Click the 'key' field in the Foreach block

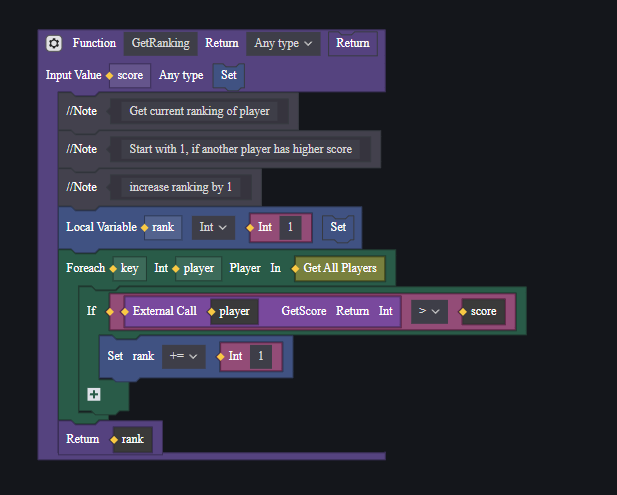(130, 268)
